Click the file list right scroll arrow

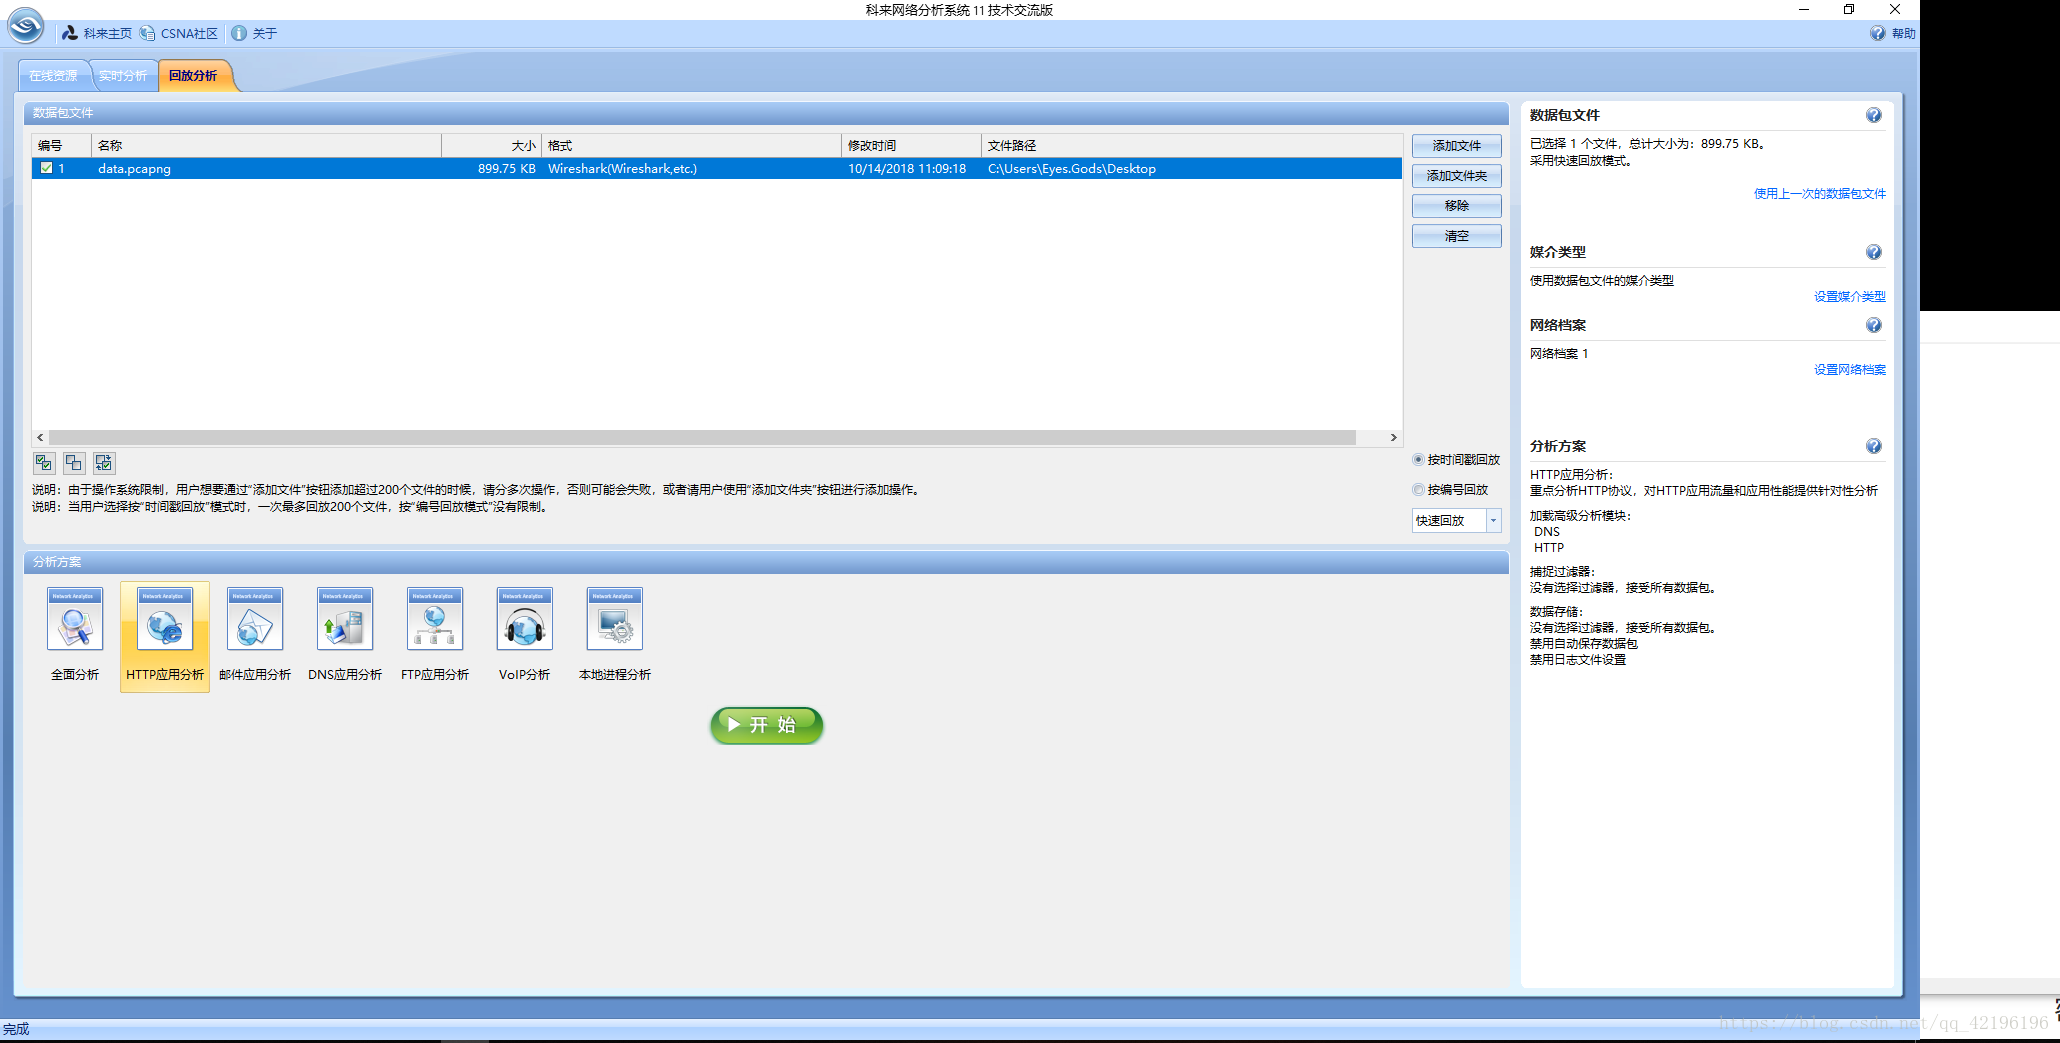point(1393,438)
